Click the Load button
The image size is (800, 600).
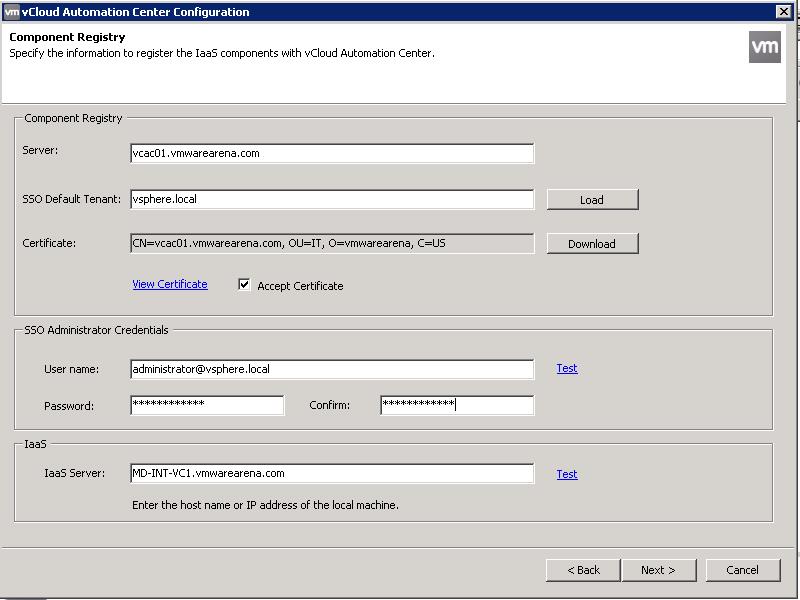coord(592,199)
